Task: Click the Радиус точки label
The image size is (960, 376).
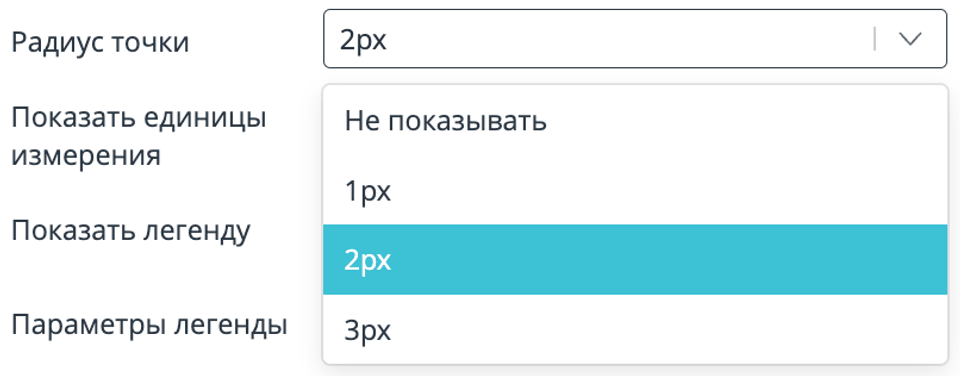Action: pos(100,42)
